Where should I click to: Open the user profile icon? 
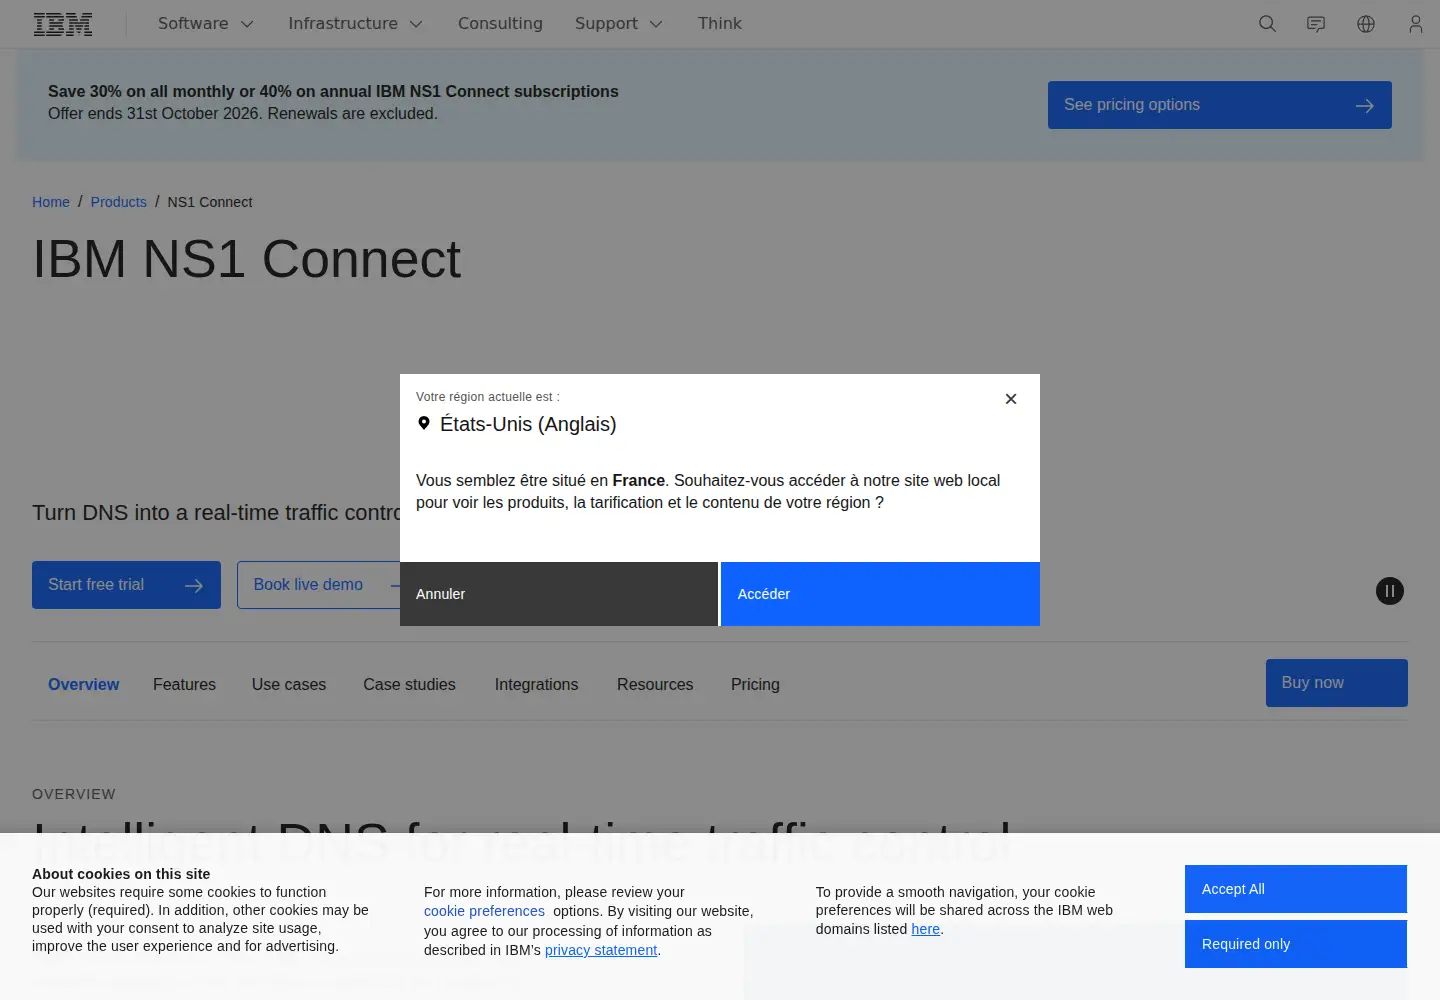(1415, 24)
